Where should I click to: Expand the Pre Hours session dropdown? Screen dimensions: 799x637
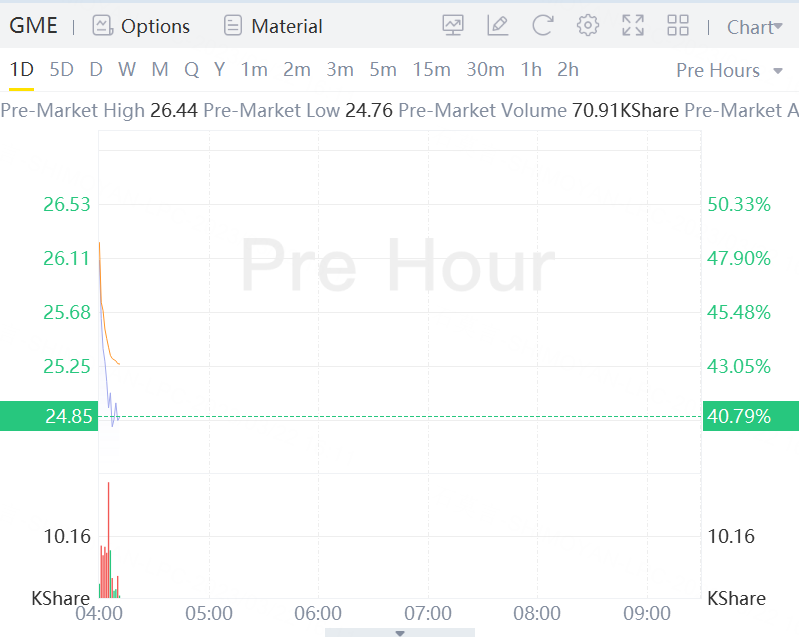pos(729,70)
